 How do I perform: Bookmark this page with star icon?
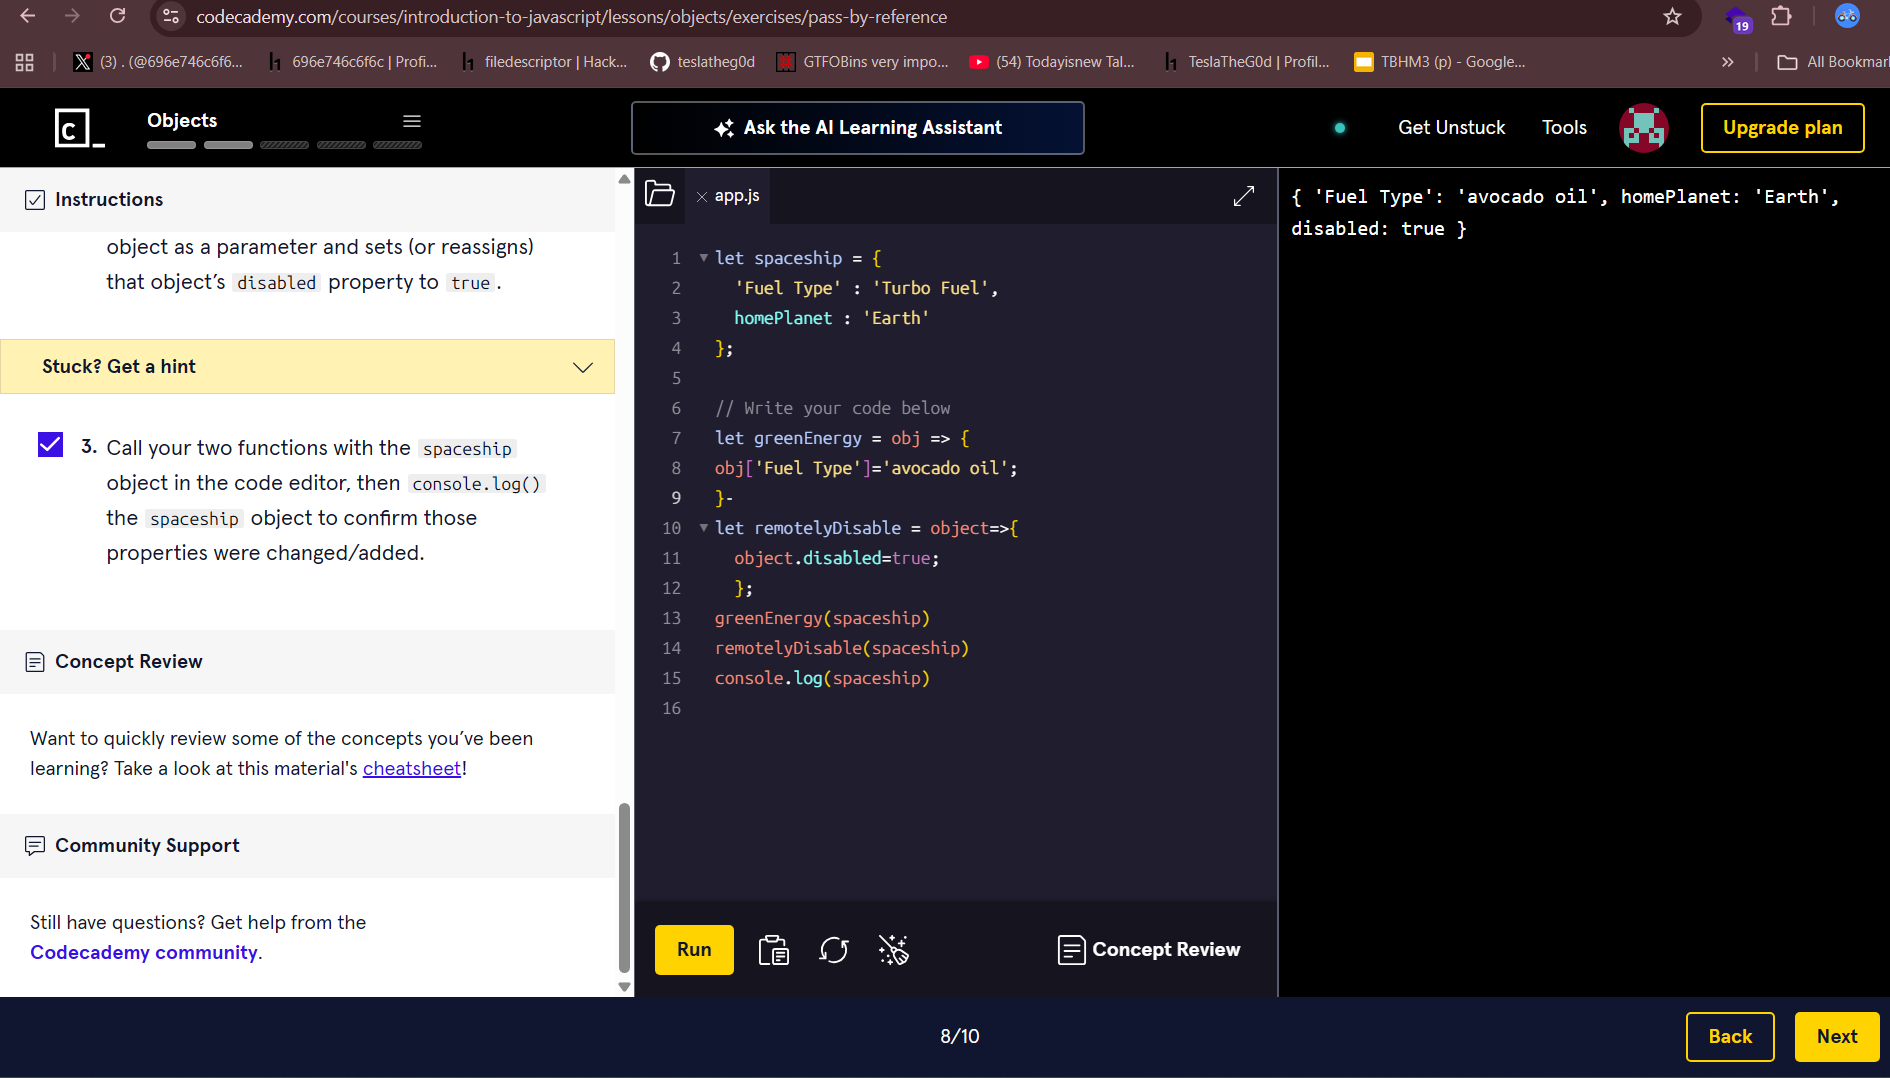[x=1672, y=17]
